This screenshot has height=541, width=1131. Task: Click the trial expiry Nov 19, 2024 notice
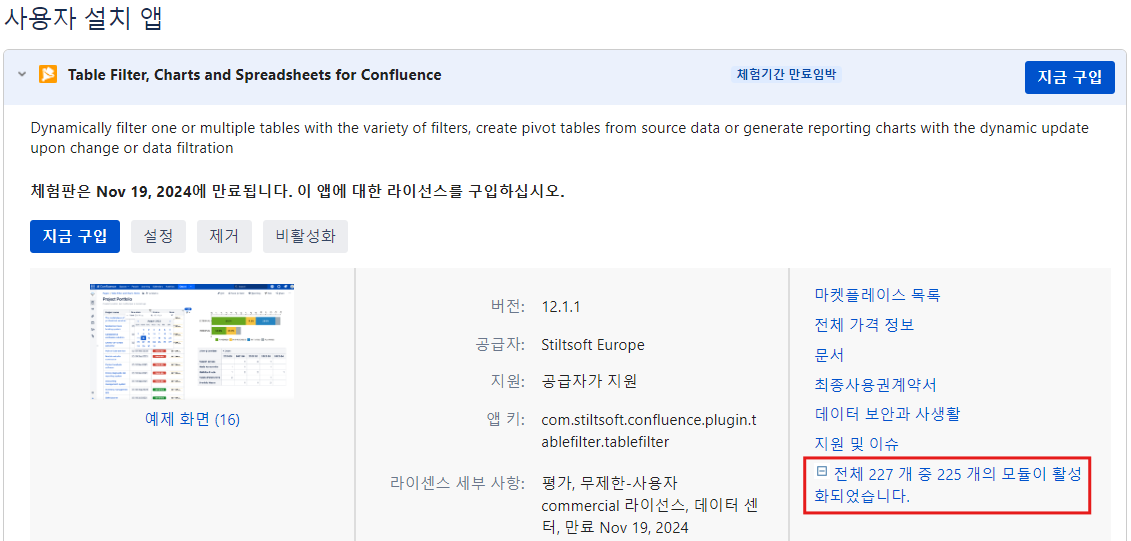[297, 192]
